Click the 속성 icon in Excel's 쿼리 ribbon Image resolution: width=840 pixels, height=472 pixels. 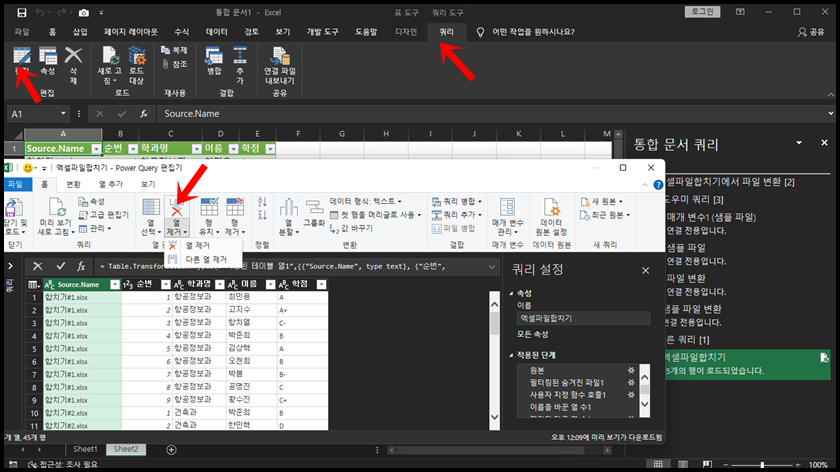point(48,61)
